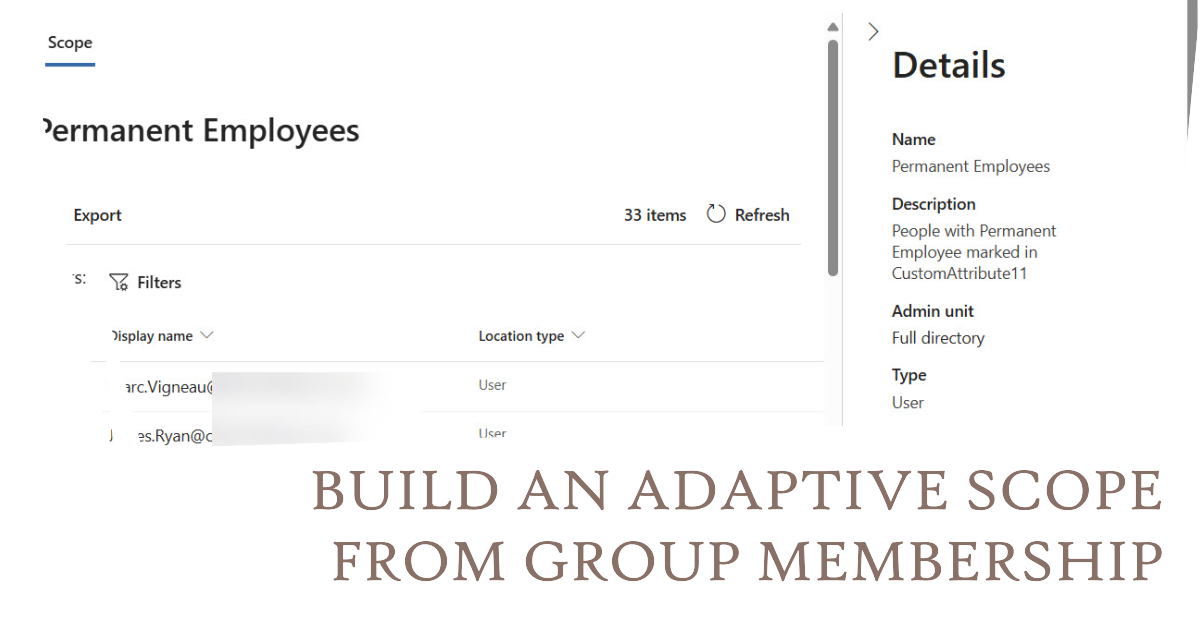Switch to the Scope tab
Screen dimensions: 1200x628
click(70, 43)
